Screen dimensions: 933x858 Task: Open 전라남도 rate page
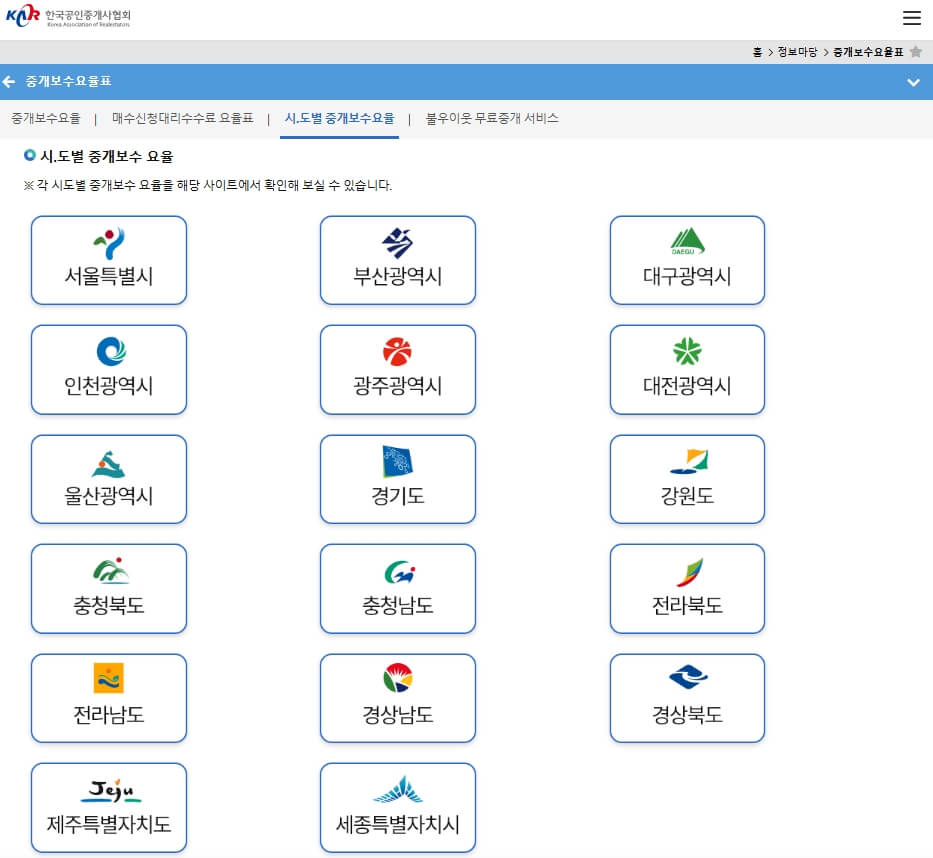(x=109, y=698)
